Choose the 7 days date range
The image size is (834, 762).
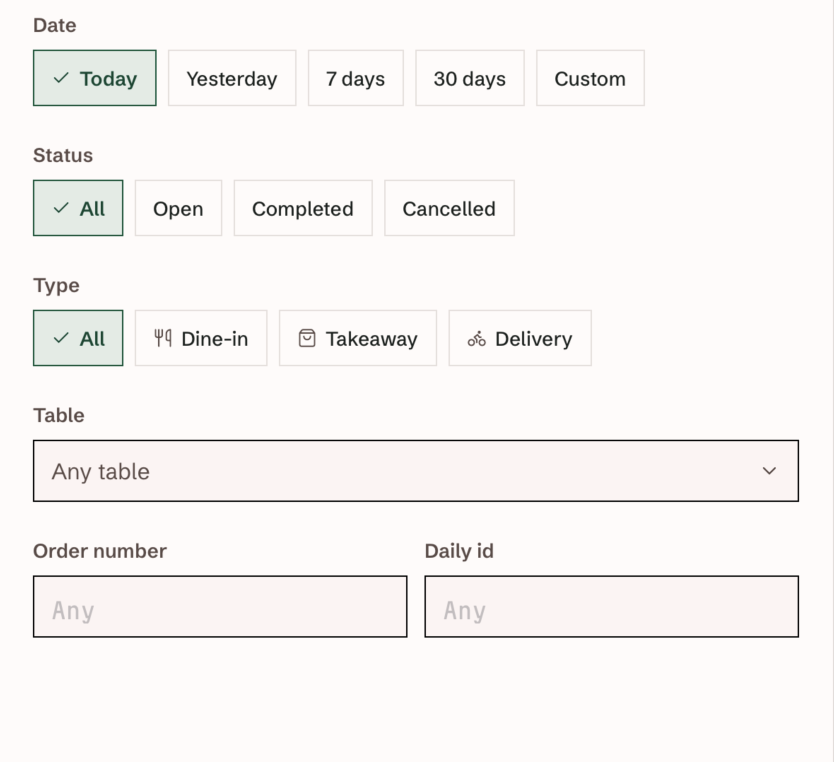(x=355, y=78)
